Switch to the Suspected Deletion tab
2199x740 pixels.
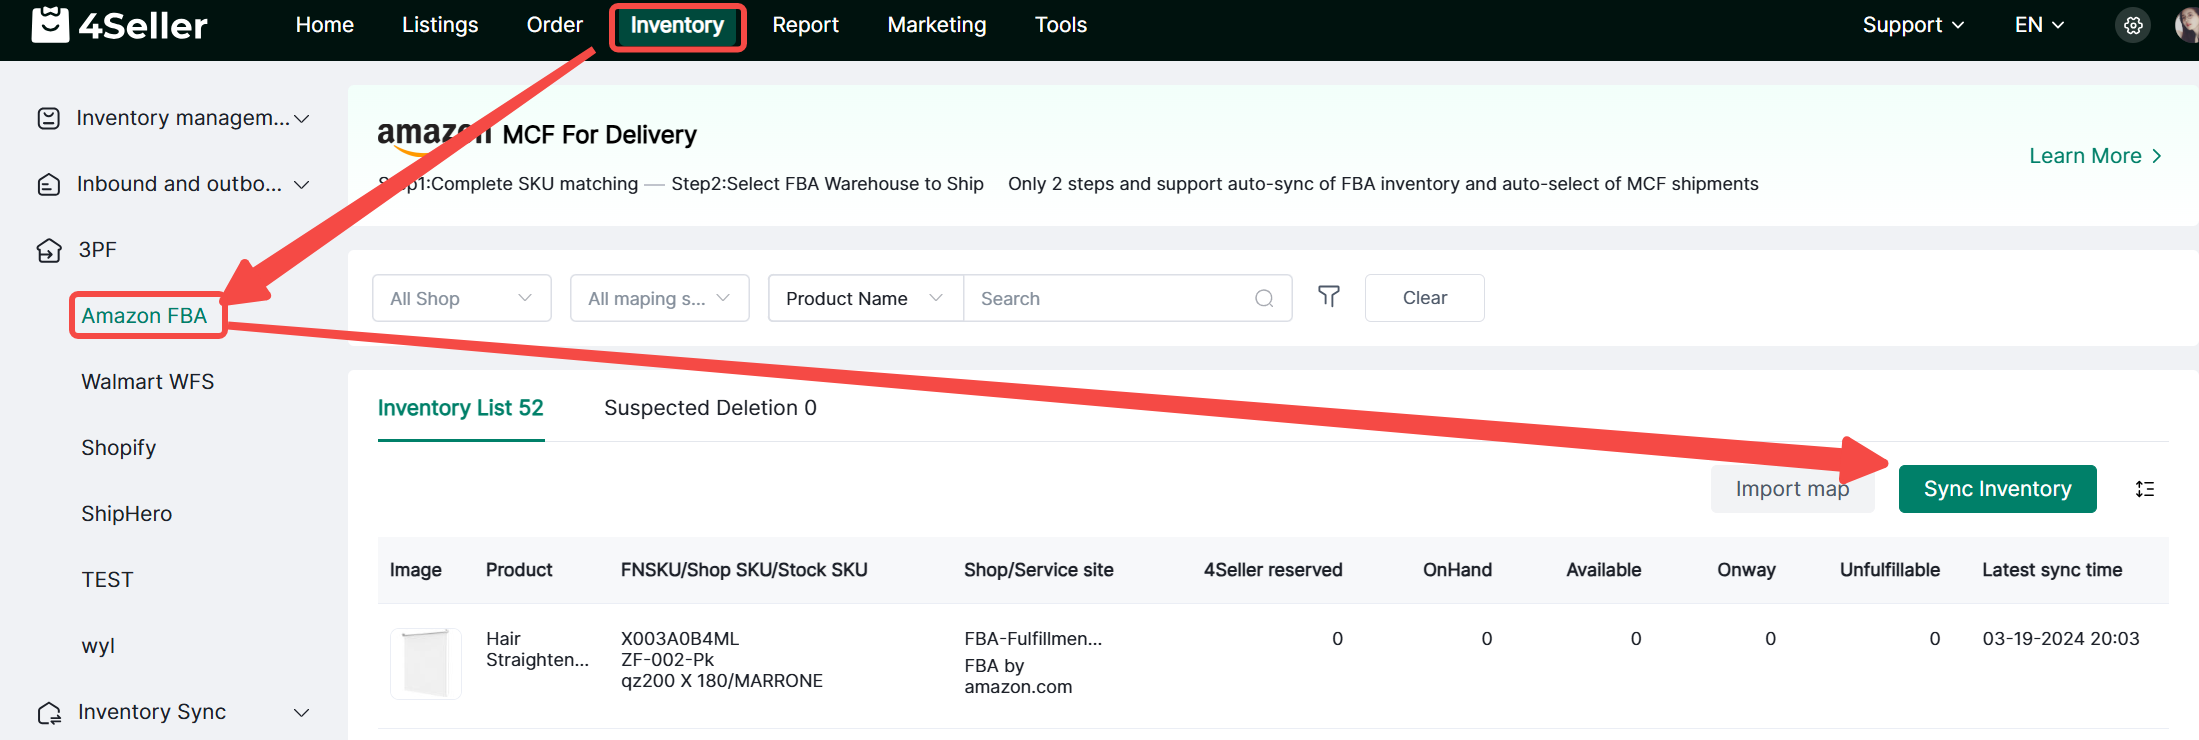tap(710, 408)
